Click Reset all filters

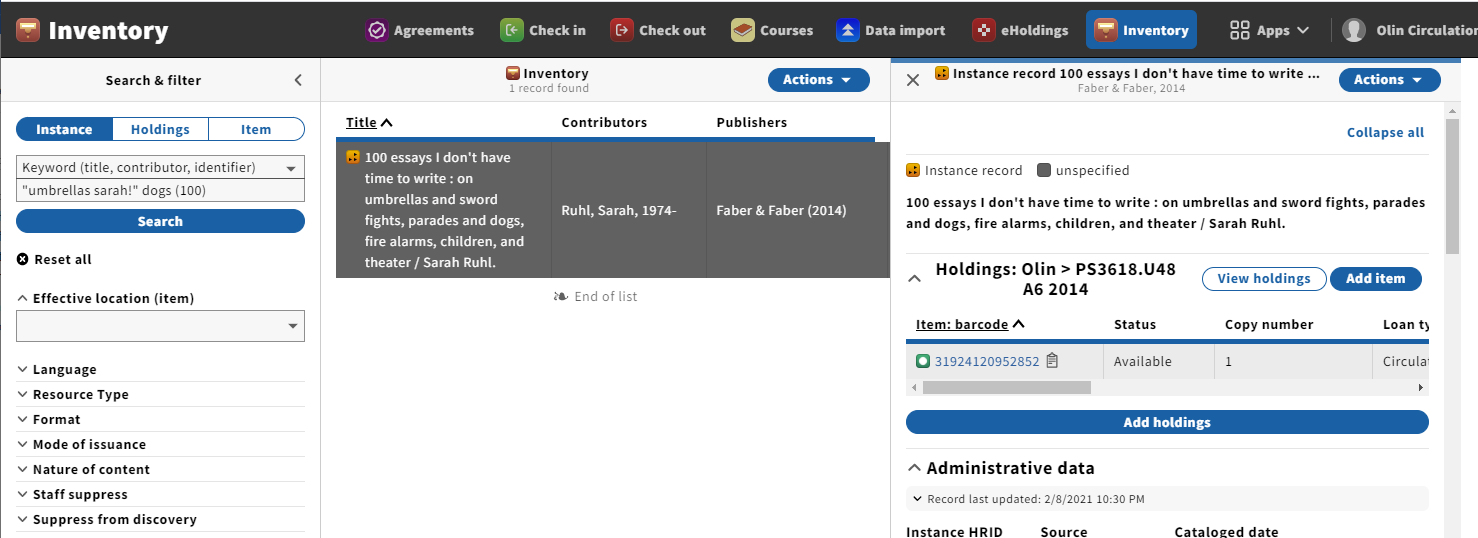54,259
